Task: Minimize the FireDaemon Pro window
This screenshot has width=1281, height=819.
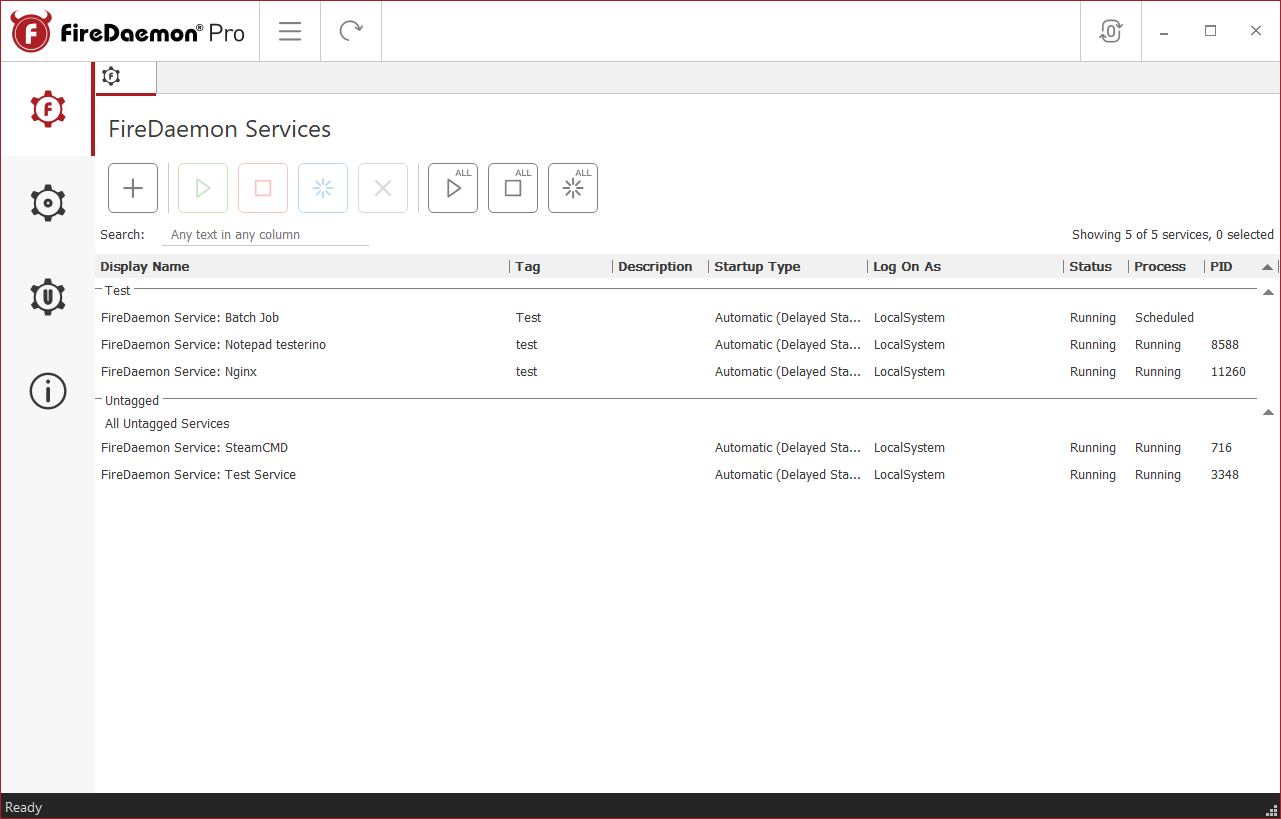Action: (x=1164, y=31)
